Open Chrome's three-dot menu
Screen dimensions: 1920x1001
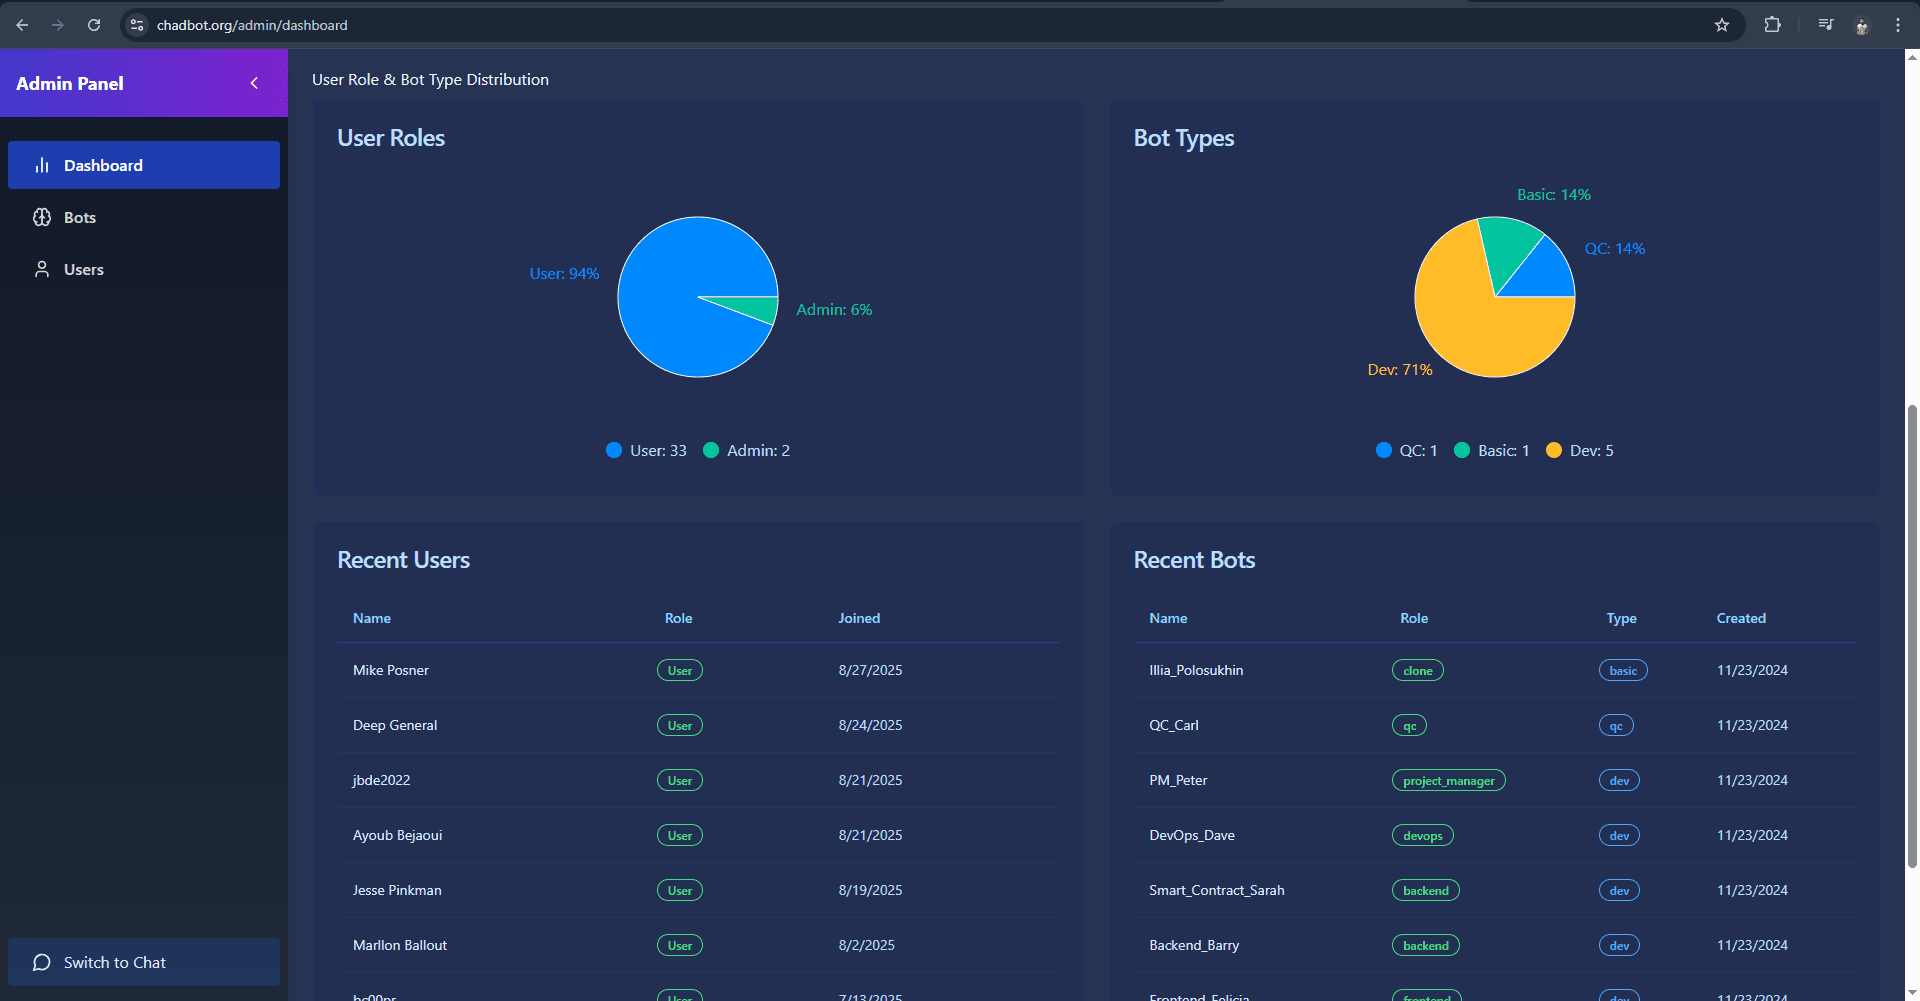click(1899, 25)
